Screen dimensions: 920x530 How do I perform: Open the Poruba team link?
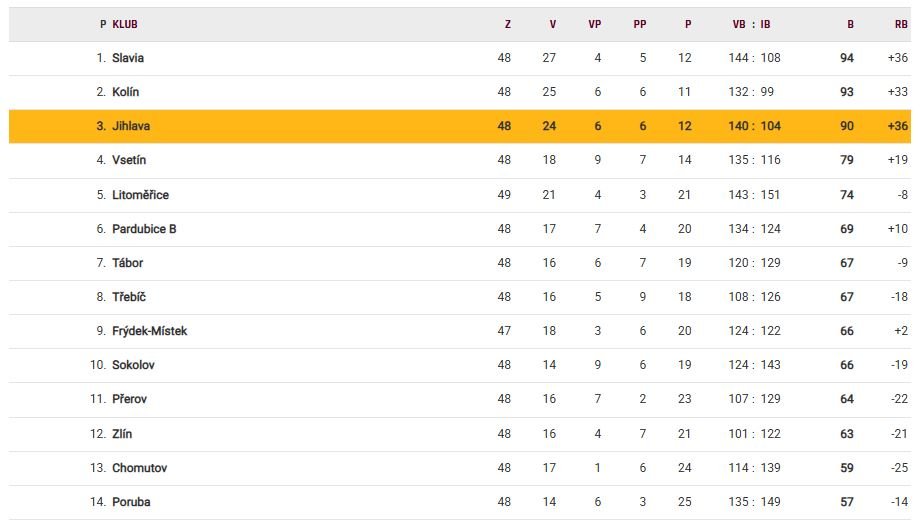[x=131, y=502]
